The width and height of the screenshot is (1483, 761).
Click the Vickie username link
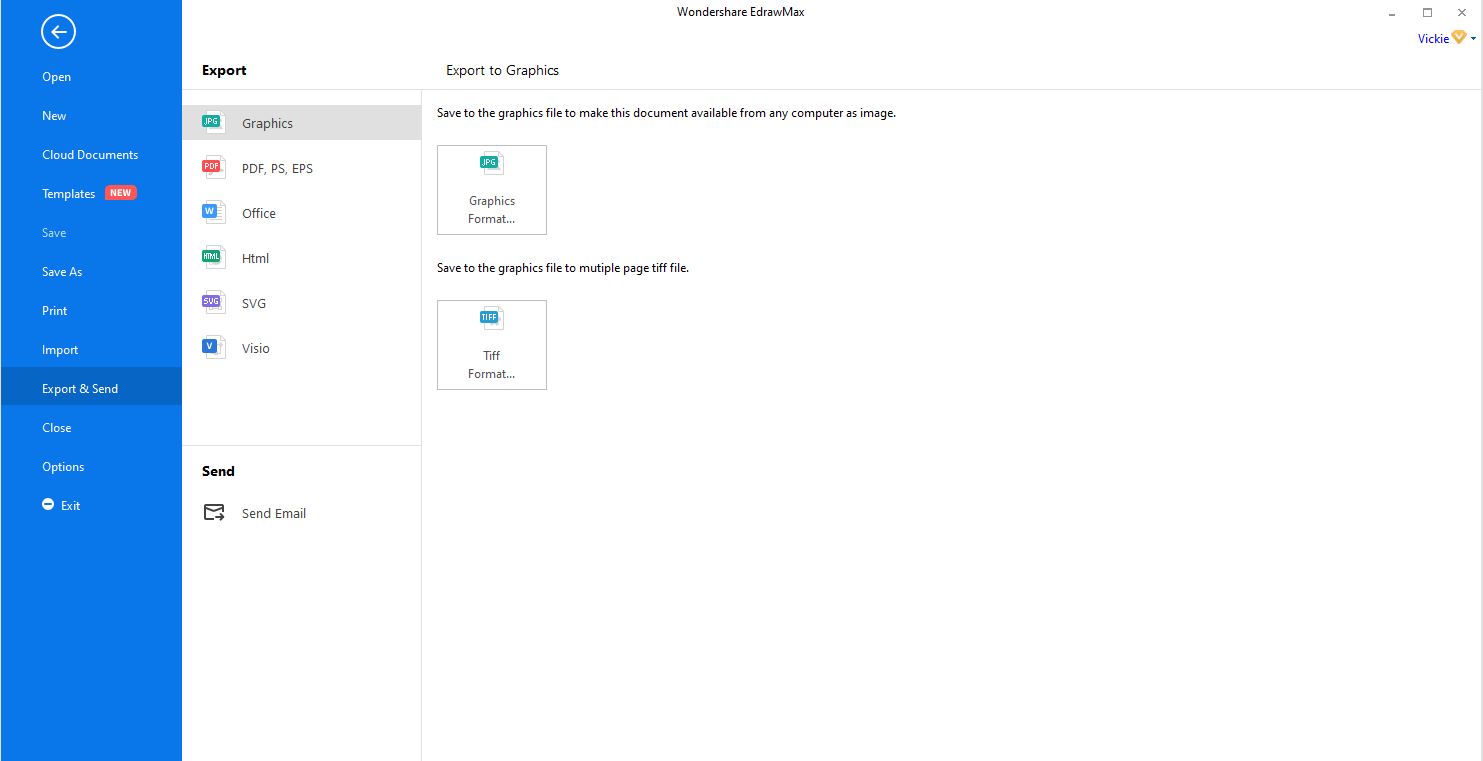tap(1433, 39)
